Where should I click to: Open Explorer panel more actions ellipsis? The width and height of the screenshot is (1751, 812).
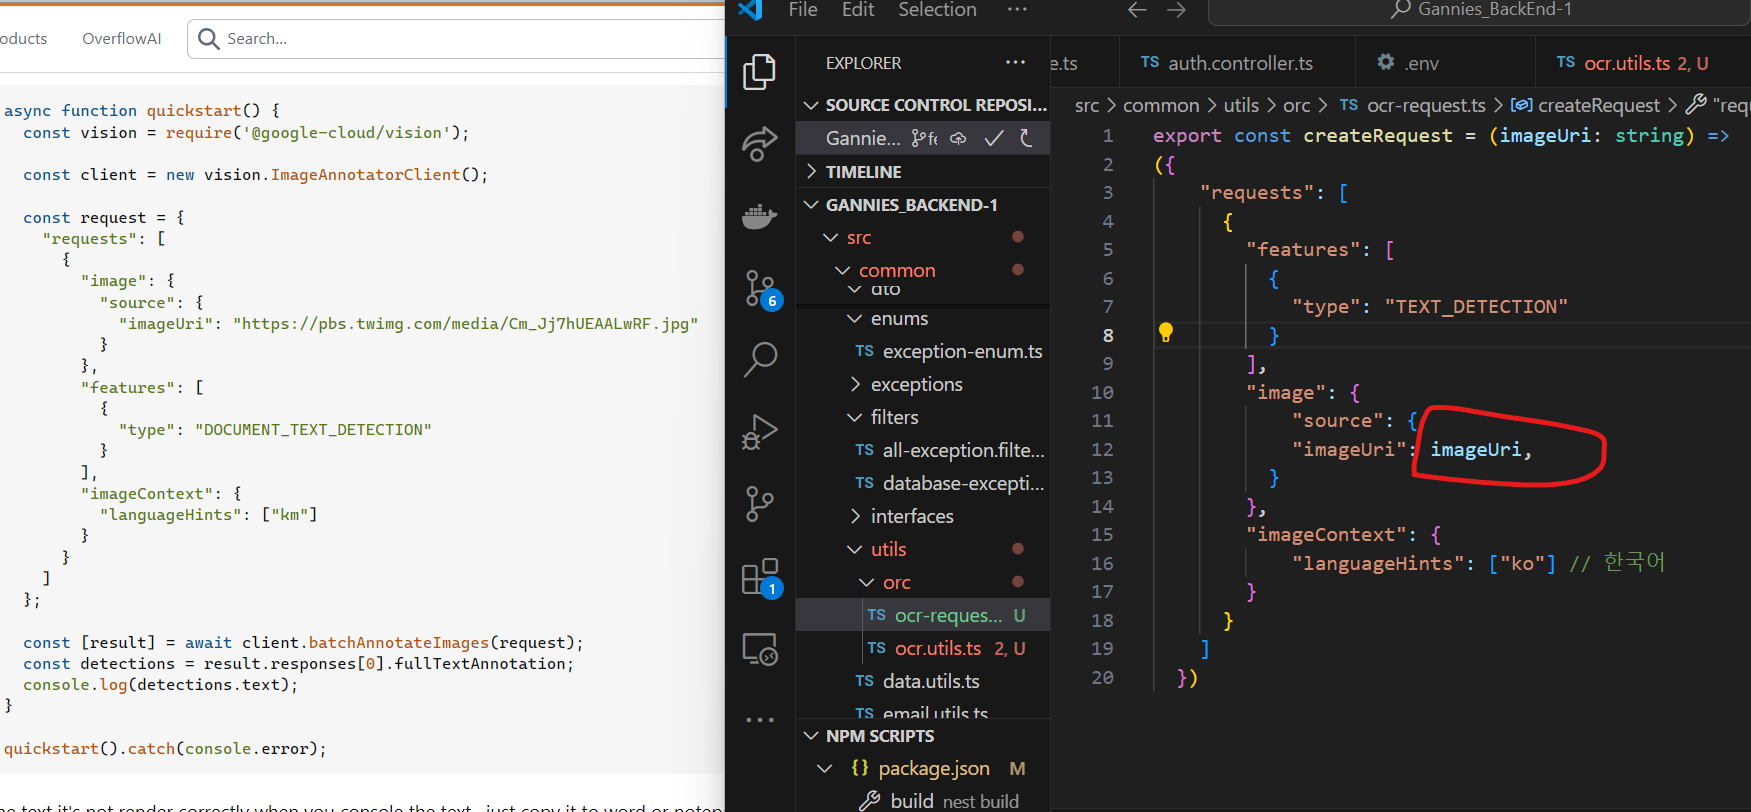coord(1015,62)
